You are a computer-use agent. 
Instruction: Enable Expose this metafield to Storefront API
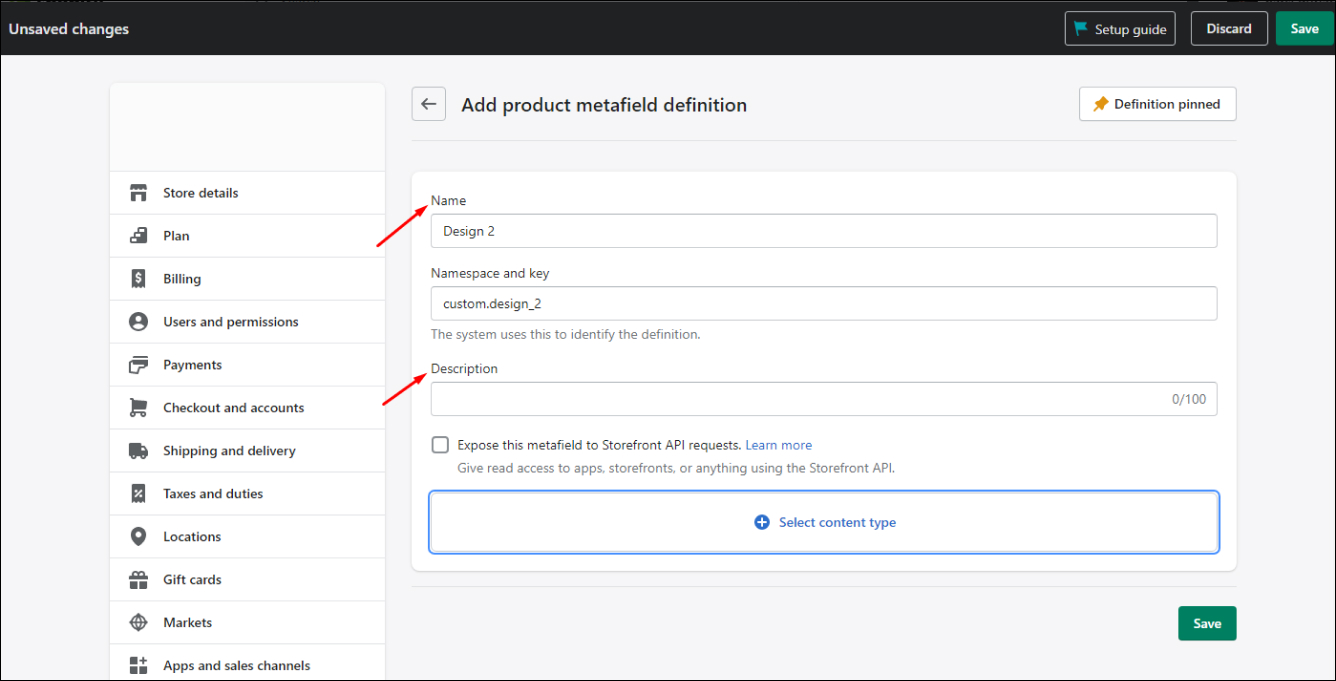(440, 445)
